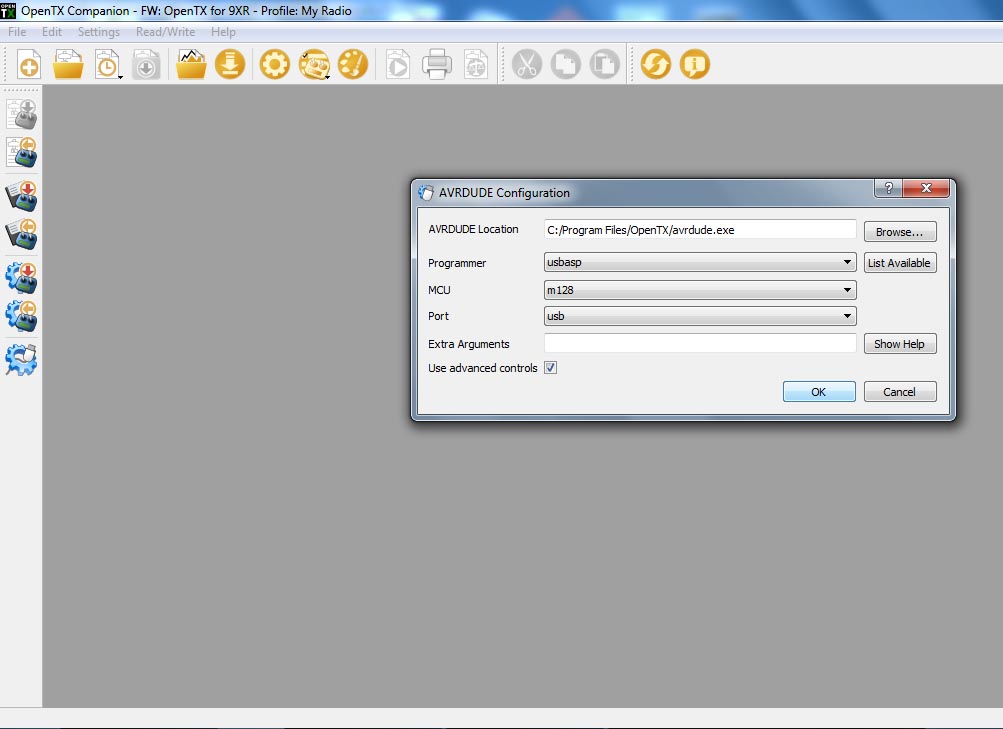Click the grayed simulate play icon

tap(398, 64)
